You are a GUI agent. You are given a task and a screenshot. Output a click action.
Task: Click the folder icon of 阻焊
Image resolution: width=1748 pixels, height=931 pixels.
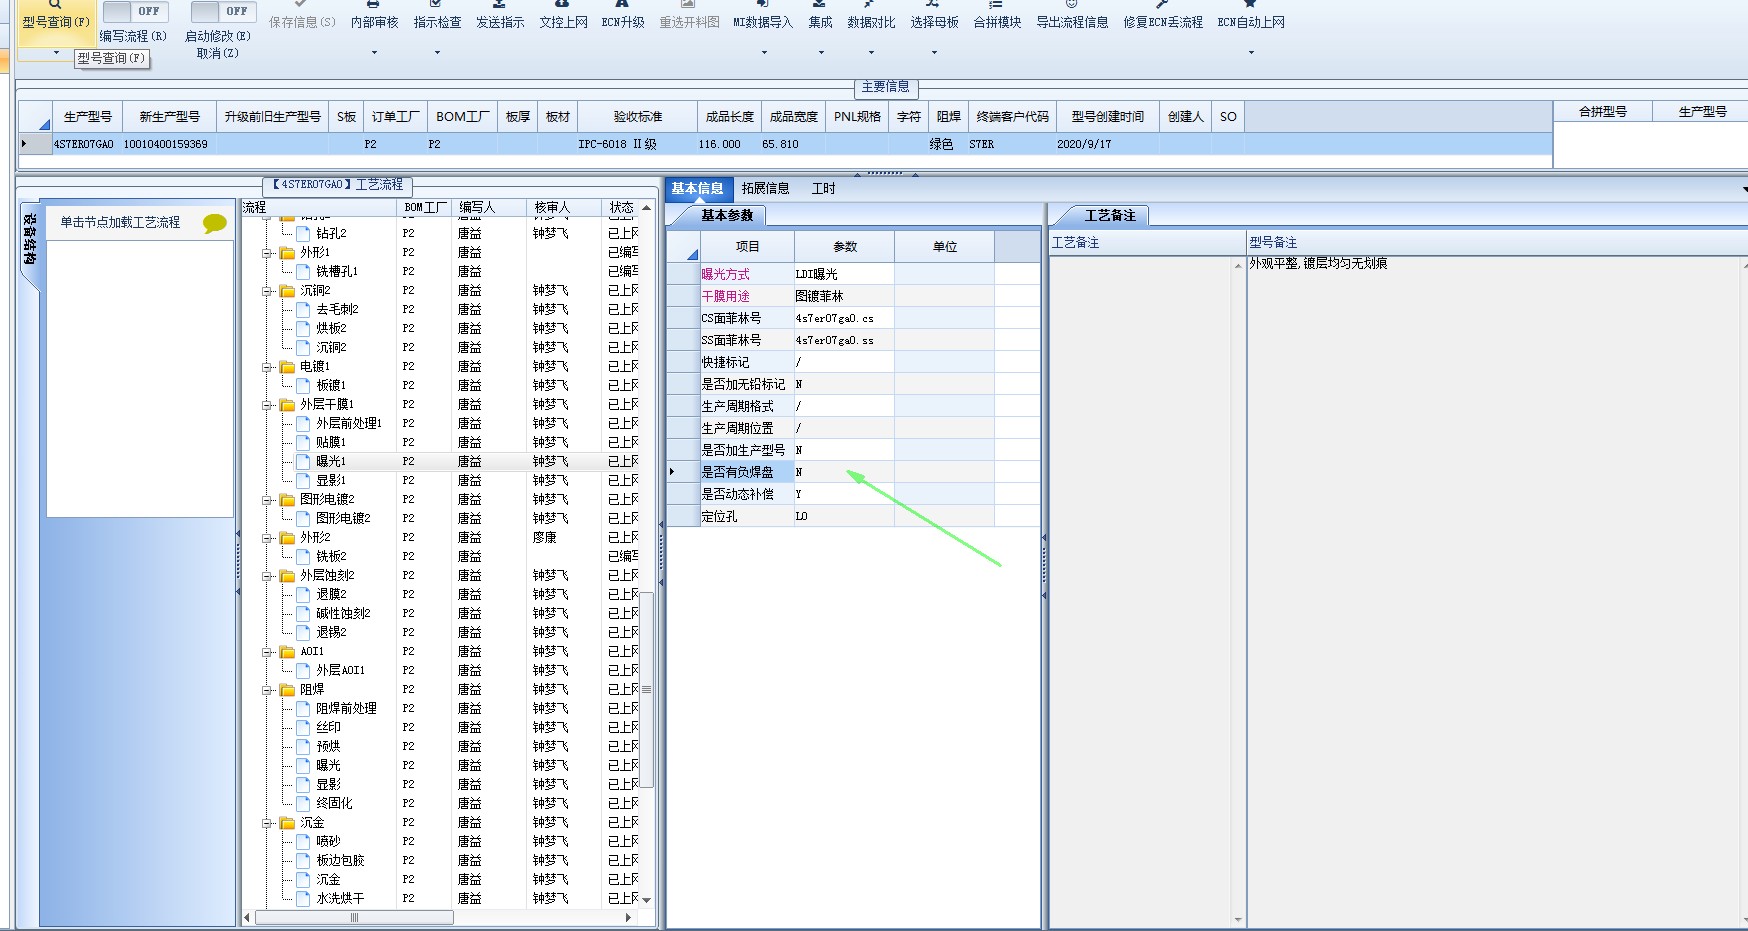click(288, 690)
